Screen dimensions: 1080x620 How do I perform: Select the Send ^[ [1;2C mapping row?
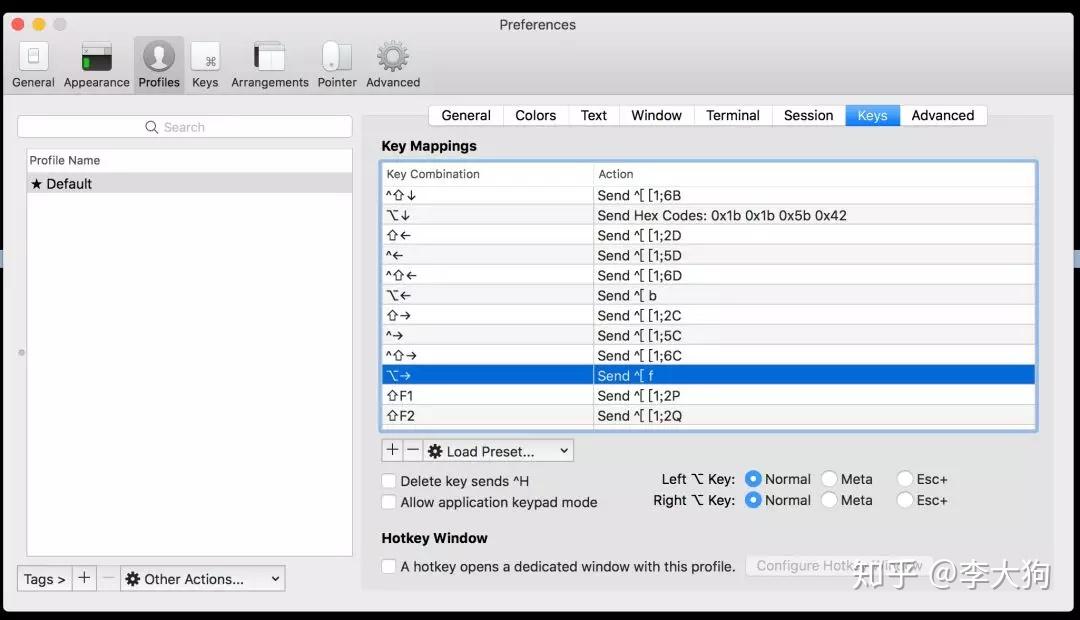[708, 315]
